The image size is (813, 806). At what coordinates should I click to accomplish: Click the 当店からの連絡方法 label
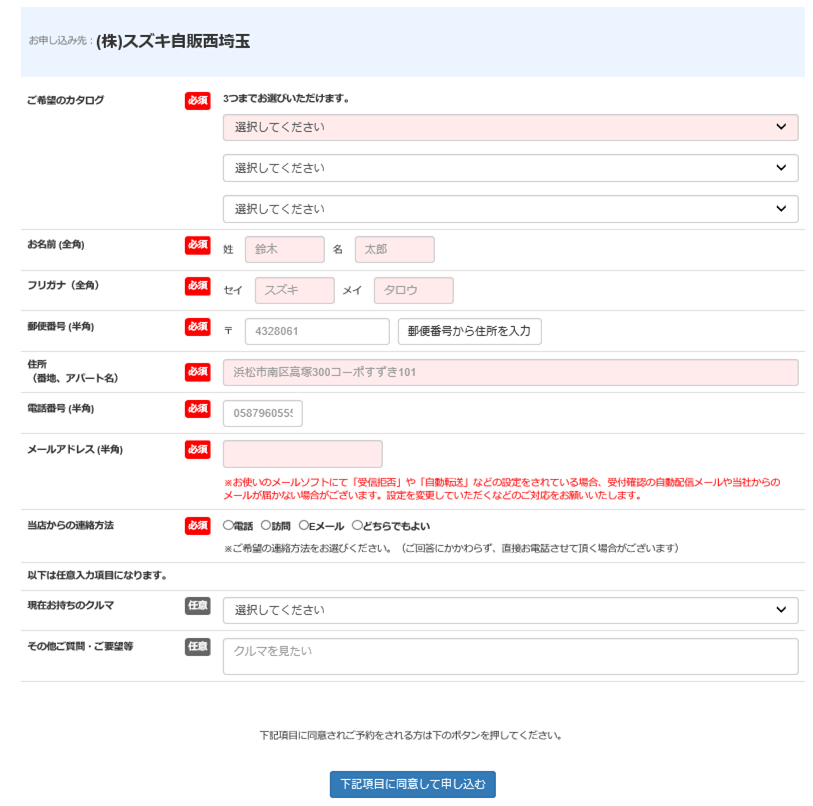tap(71, 525)
